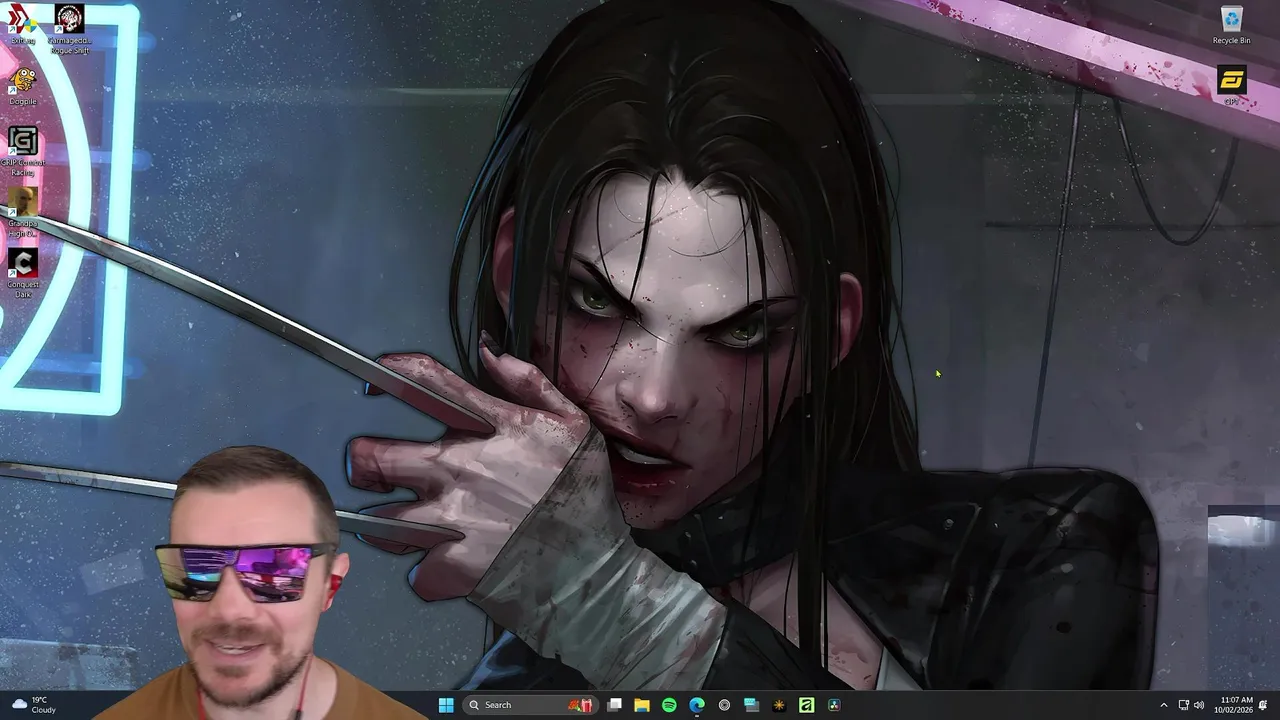The height and width of the screenshot is (720, 1280).
Task: Open the round grey disc app on taskbar
Action: tap(724, 705)
